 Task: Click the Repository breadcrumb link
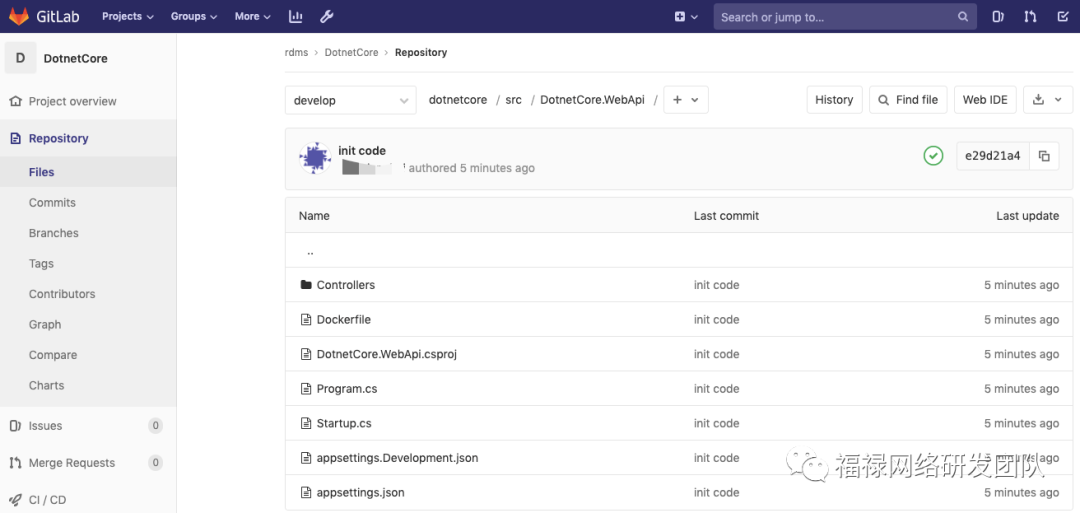[421, 52]
